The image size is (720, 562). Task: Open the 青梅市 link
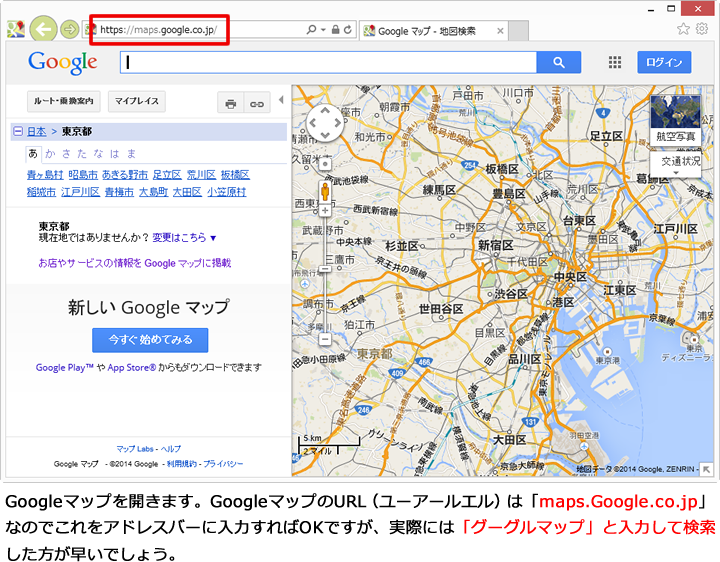coord(119,192)
